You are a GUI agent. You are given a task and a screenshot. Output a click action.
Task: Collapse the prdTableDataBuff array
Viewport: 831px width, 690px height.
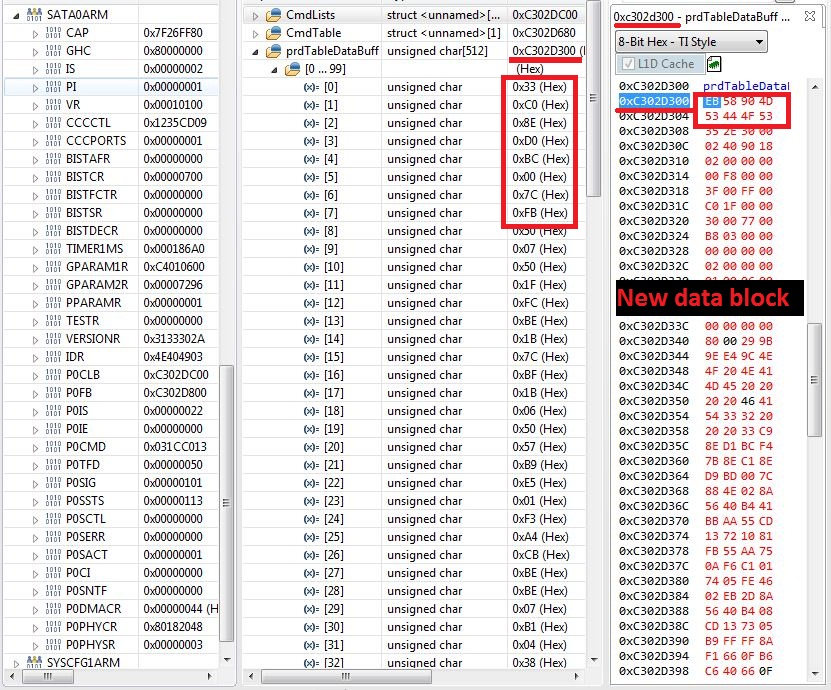[x=255, y=52]
